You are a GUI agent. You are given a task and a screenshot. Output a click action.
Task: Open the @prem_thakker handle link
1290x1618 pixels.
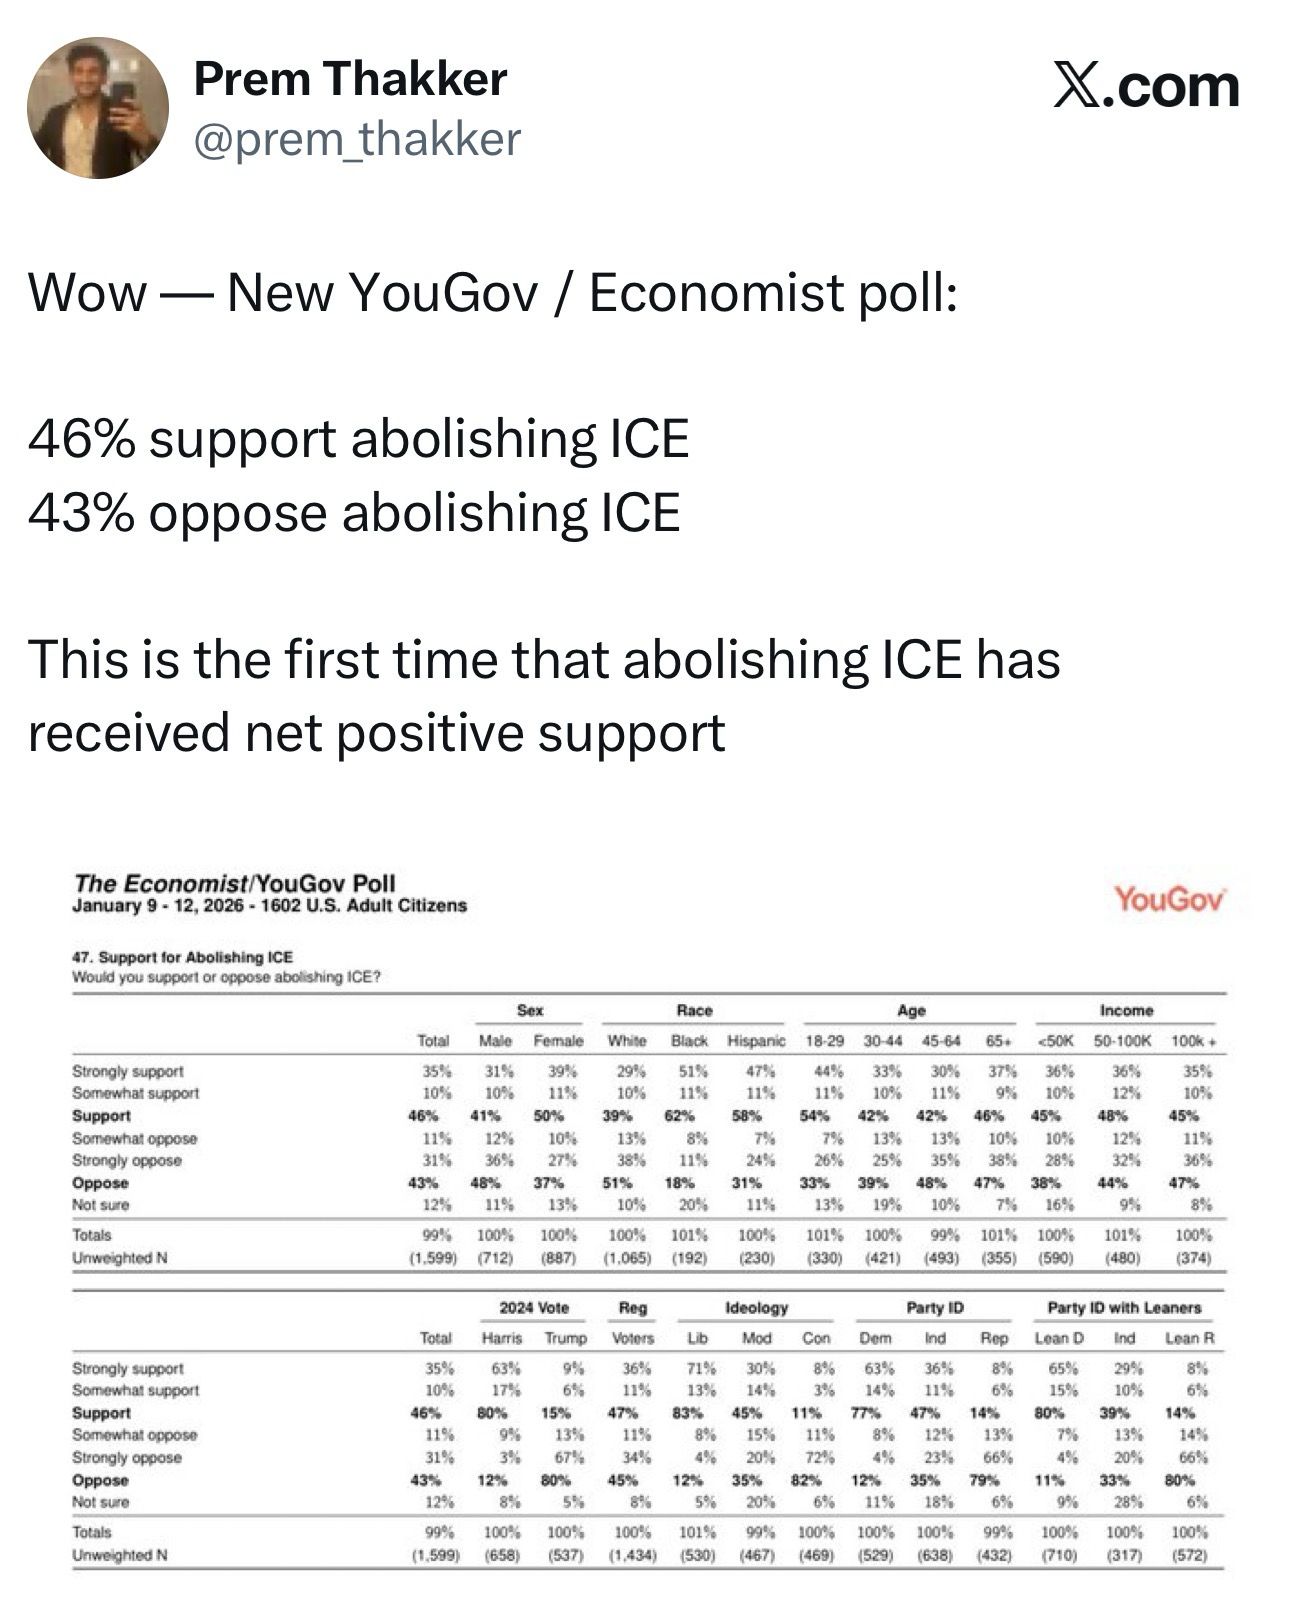[x=357, y=139]
